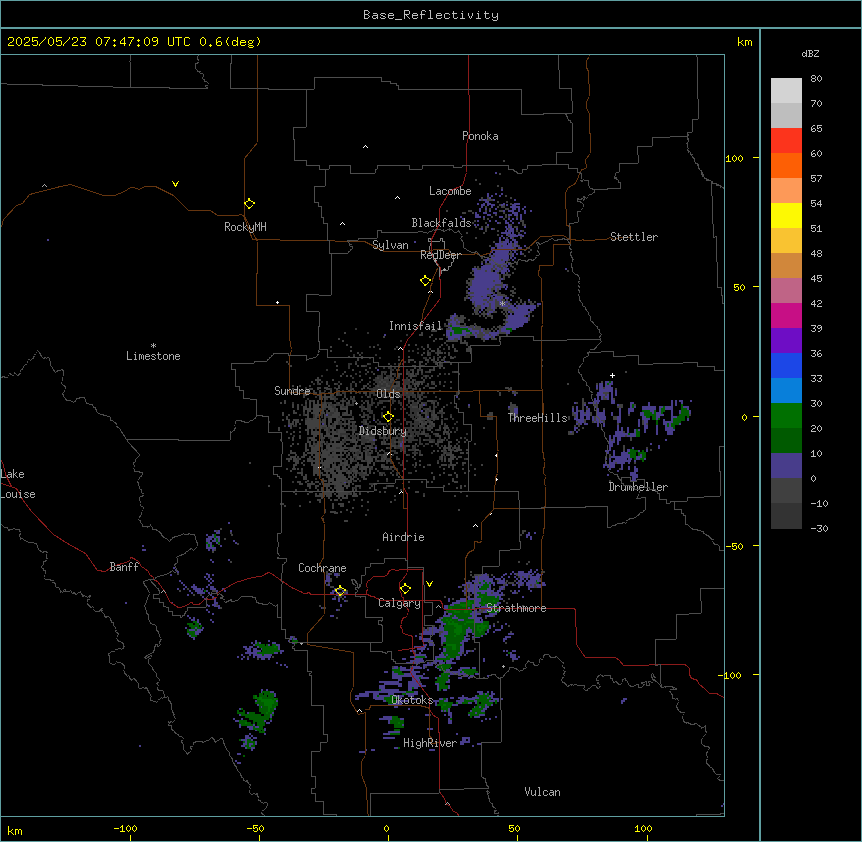Pick the slate purple 10 dBZ legend swatch
Screen dimensions: 862x842
pos(786,466)
